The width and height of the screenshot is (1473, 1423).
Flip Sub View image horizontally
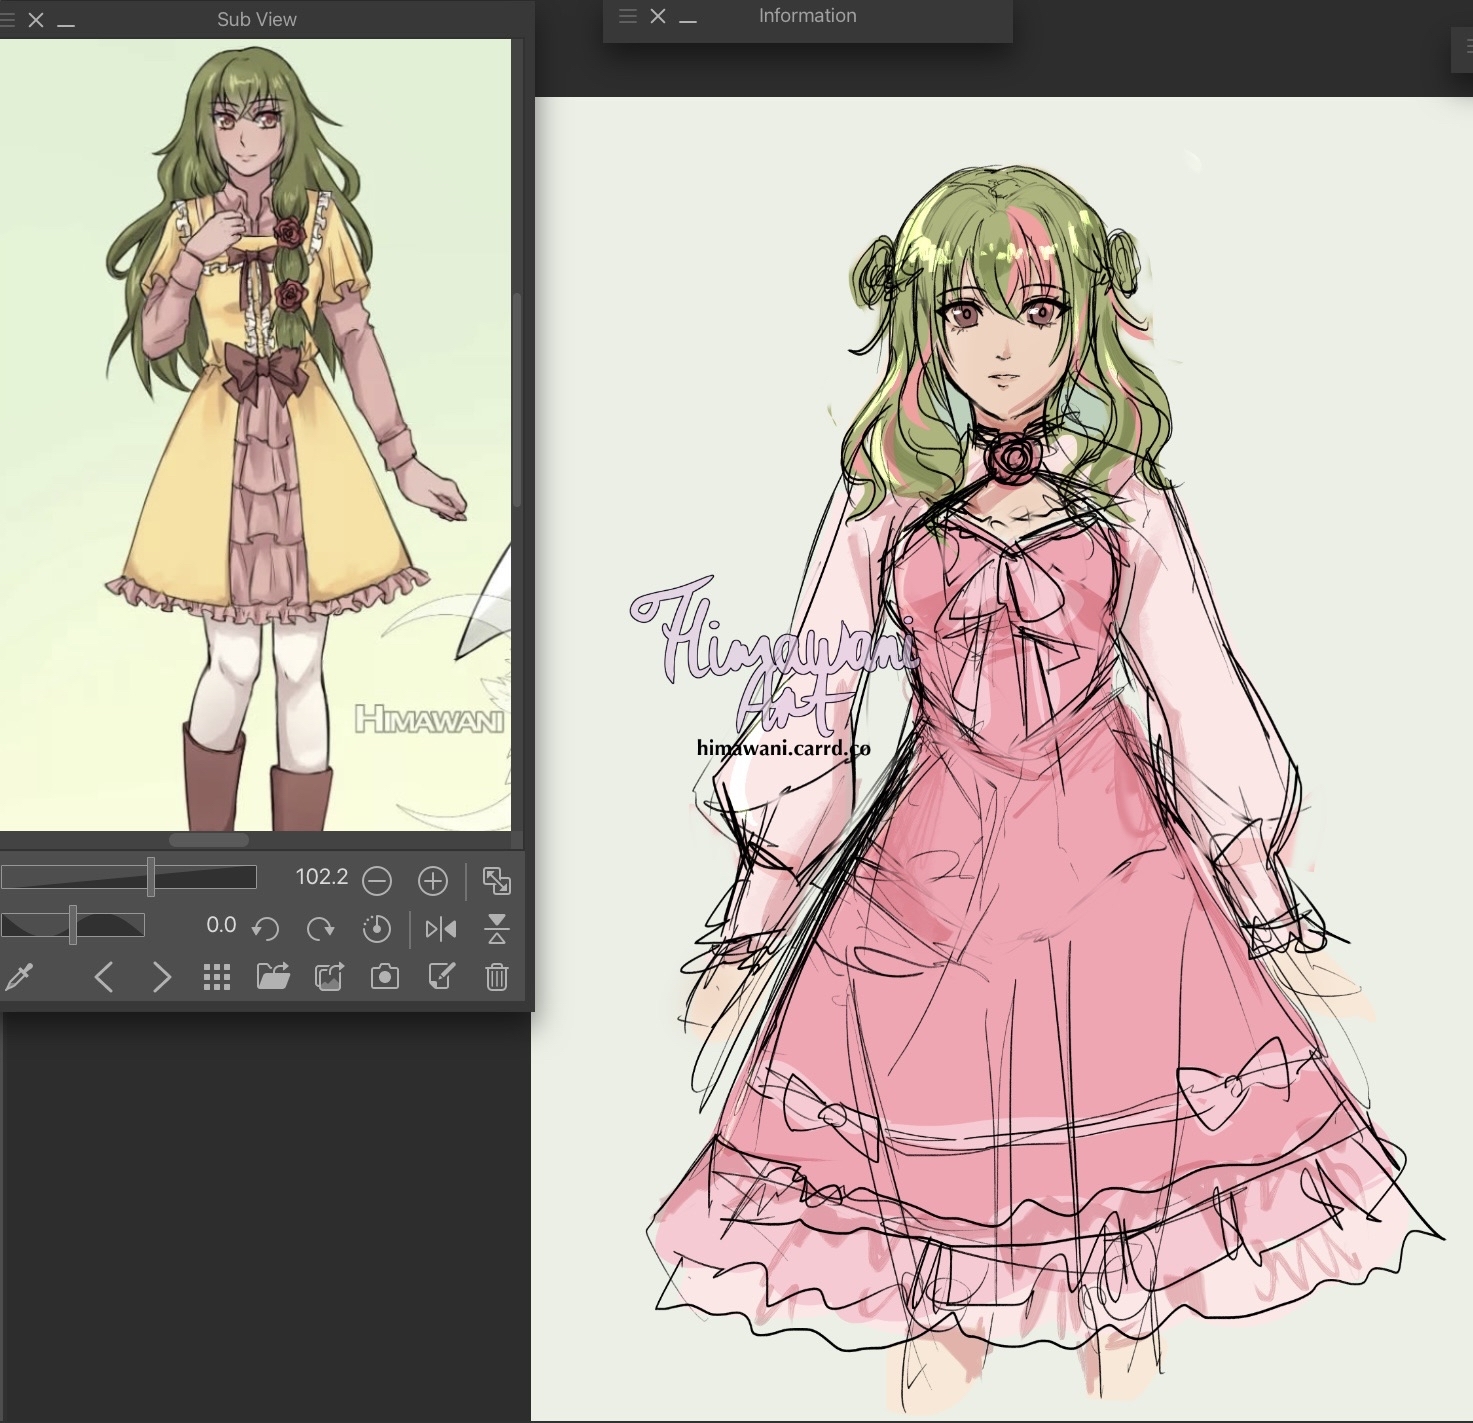click(x=441, y=929)
